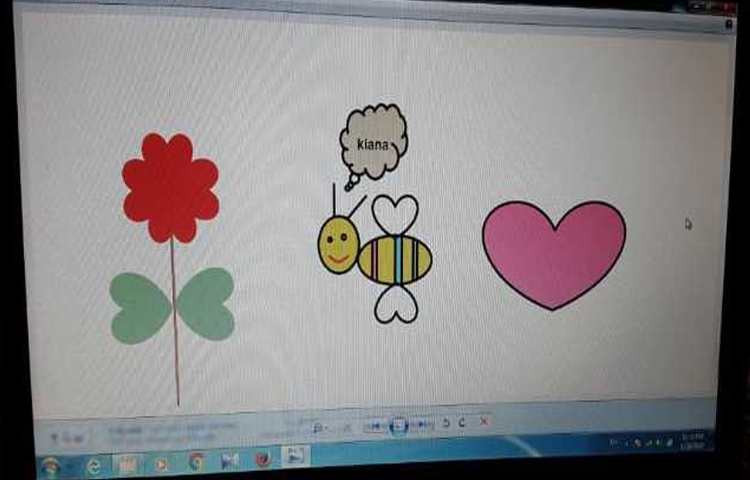Viewport: 750px width, 480px height.
Task: Go to the previous picture
Action: coord(375,425)
